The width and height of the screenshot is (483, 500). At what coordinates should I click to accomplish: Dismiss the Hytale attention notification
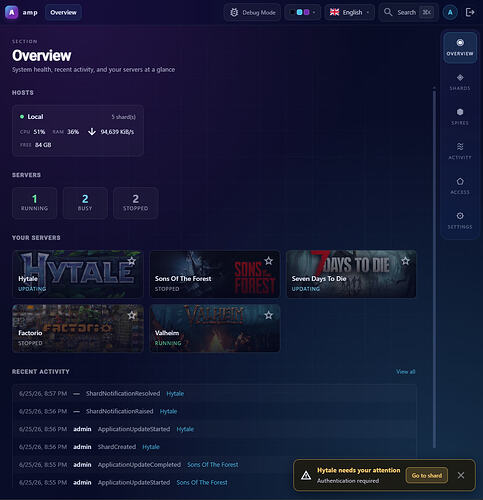tap(461, 475)
